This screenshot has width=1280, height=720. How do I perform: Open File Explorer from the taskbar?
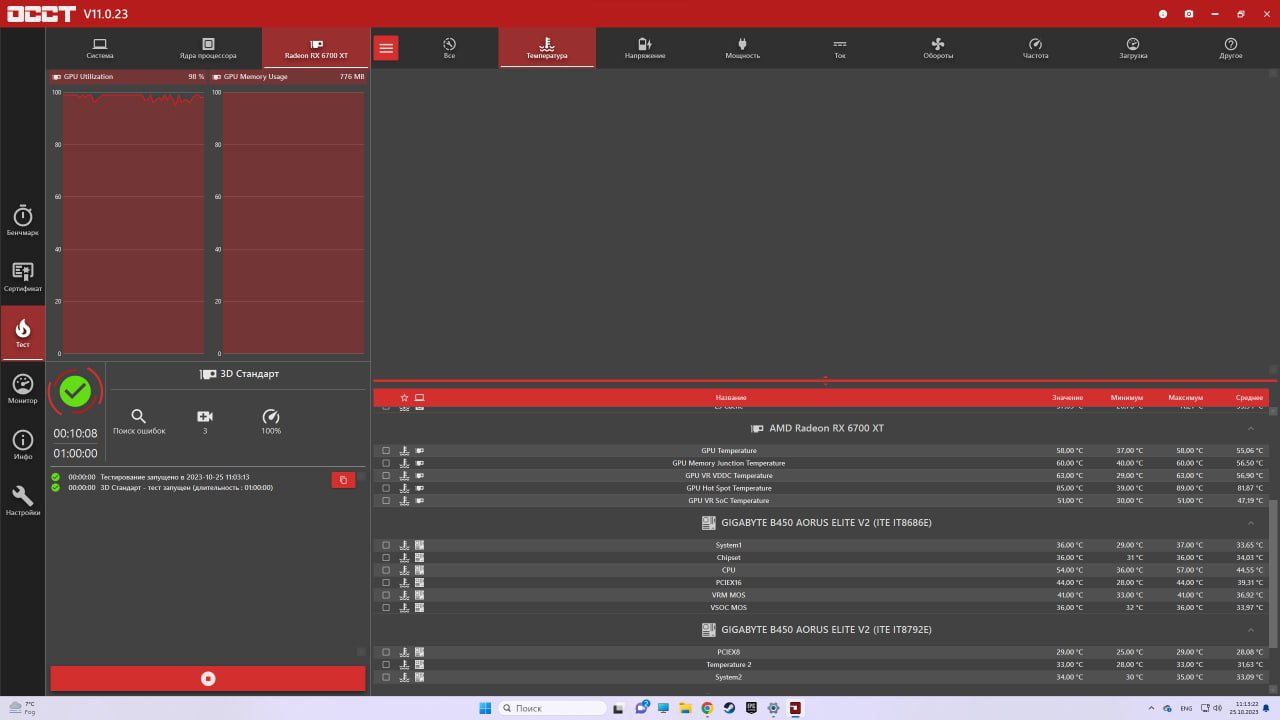click(685, 708)
